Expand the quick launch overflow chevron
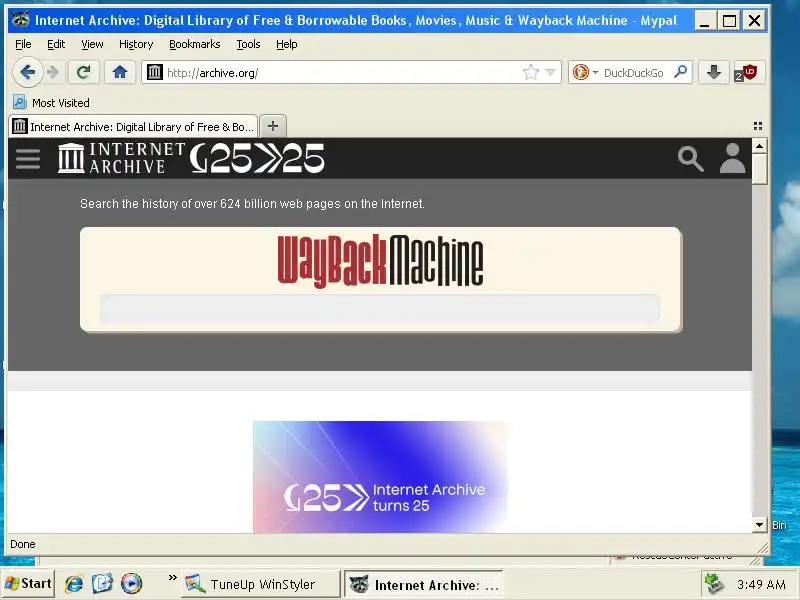Screen dimensions: 800x600 (172, 578)
